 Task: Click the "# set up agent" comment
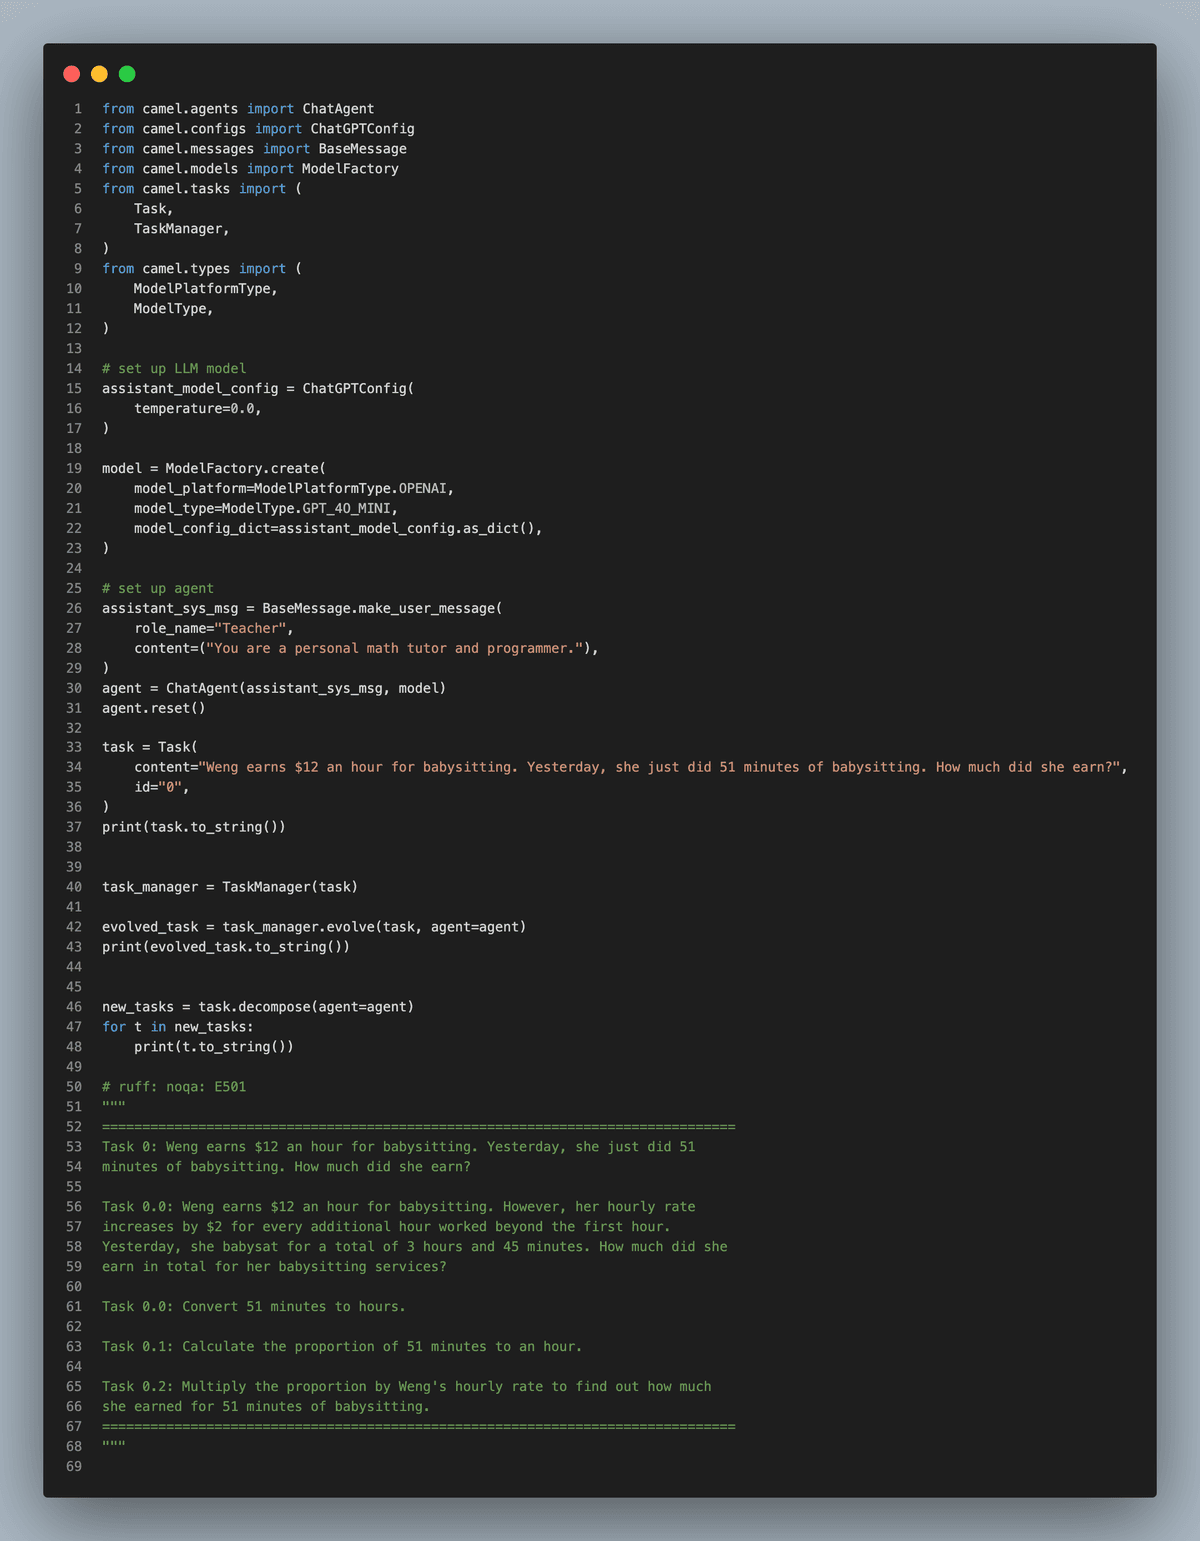click(x=158, y=589)
